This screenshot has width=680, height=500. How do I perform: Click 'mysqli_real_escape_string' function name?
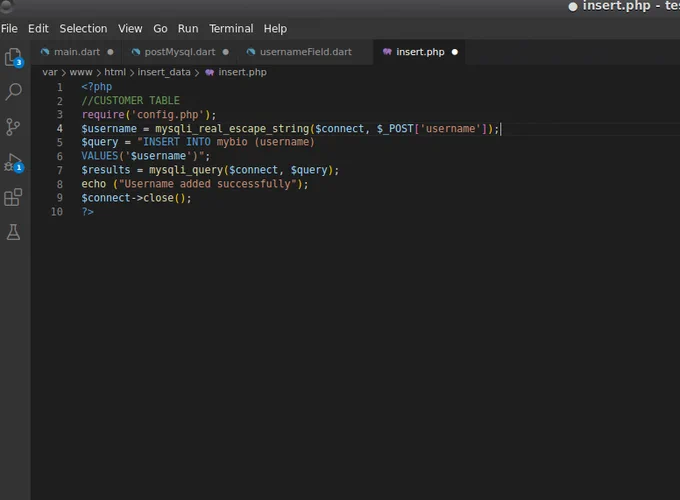tap(232, 129)
